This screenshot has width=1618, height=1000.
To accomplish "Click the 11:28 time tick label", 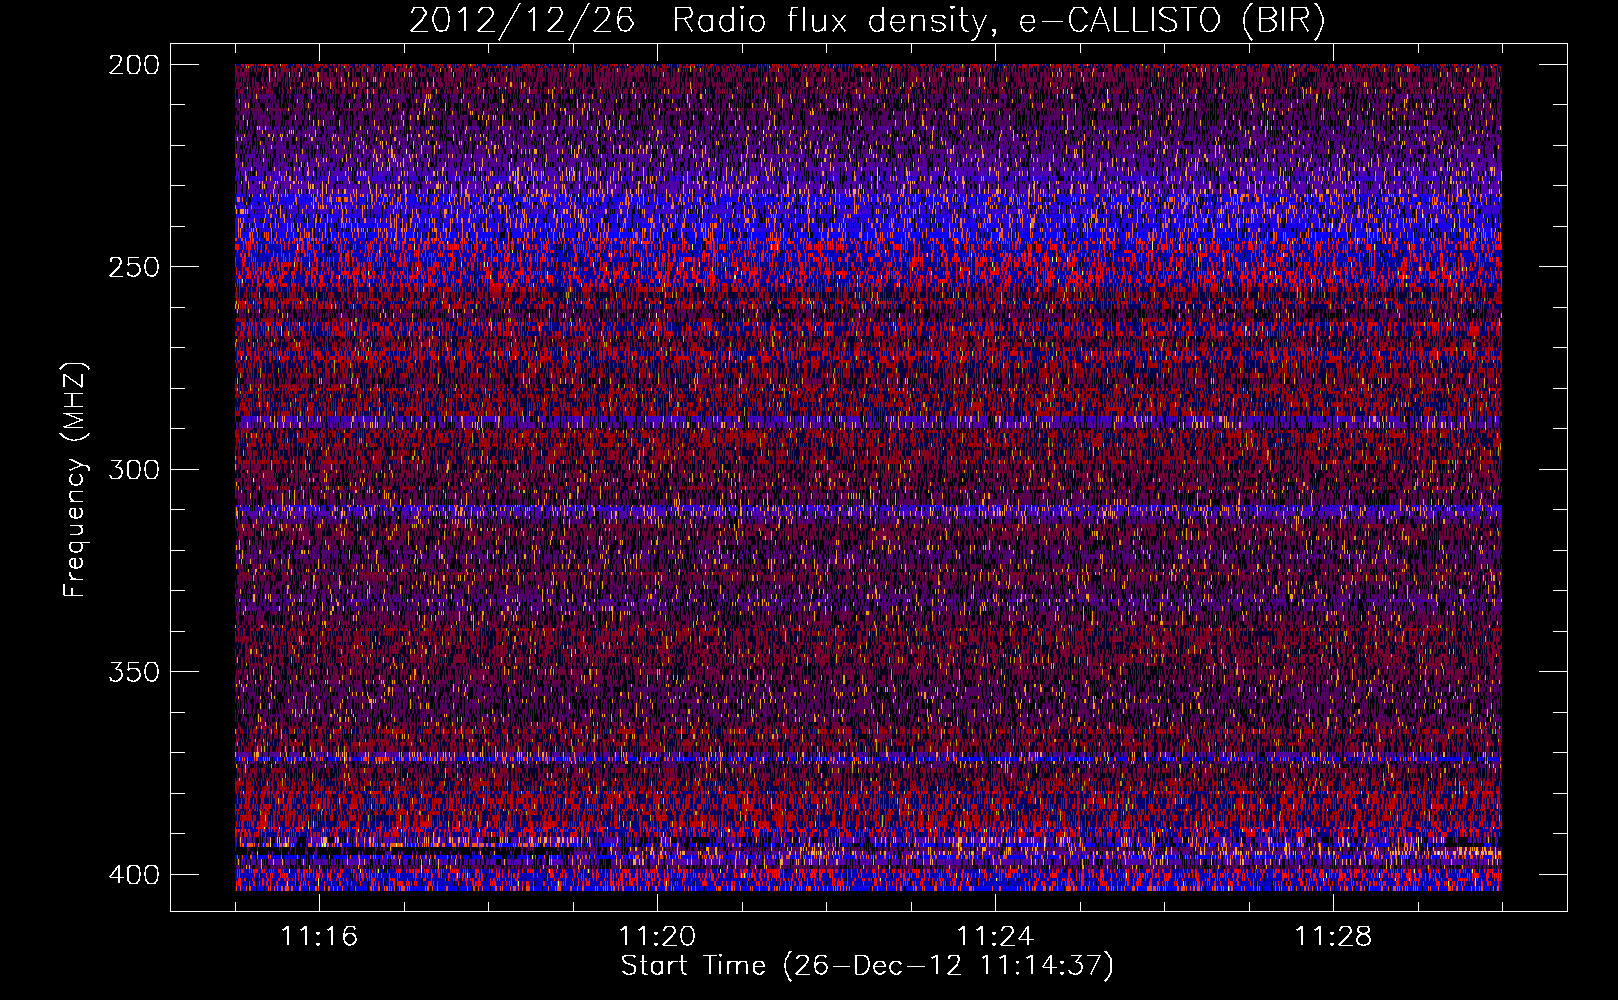I will [x=1333, y=937].
